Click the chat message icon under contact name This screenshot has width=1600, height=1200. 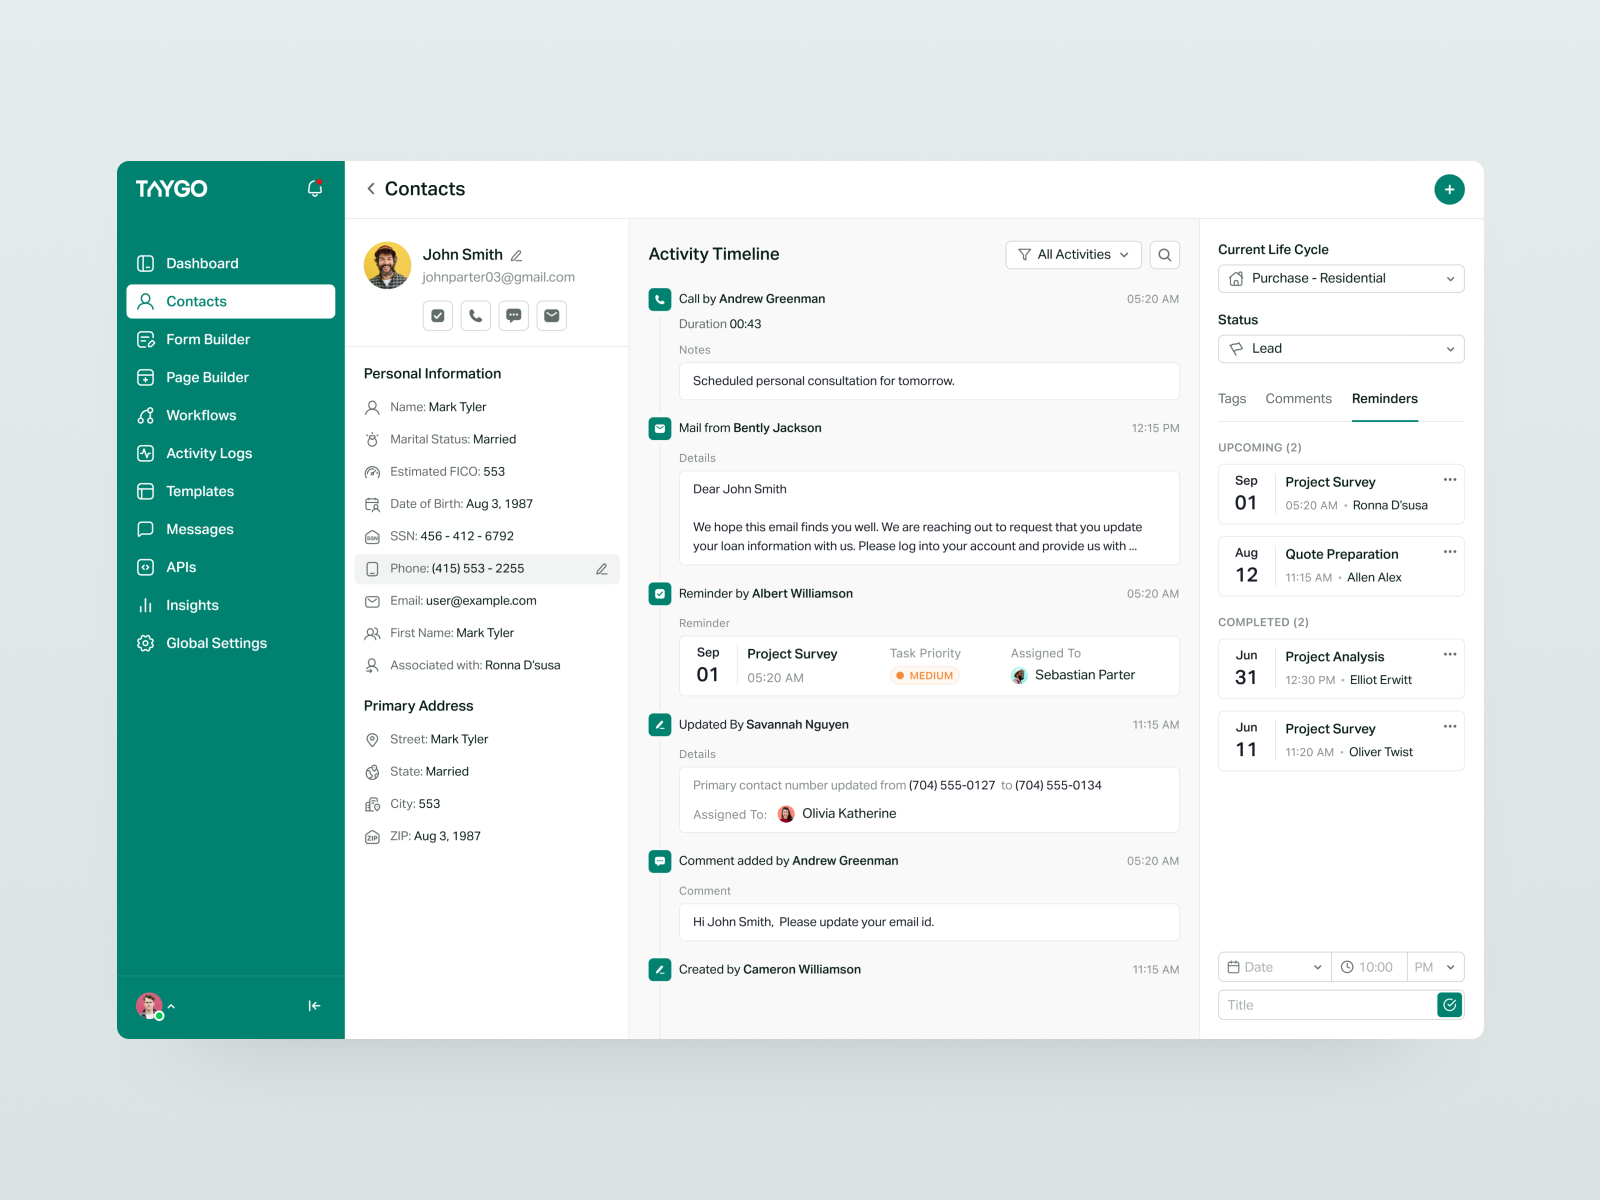pos(513,315)
